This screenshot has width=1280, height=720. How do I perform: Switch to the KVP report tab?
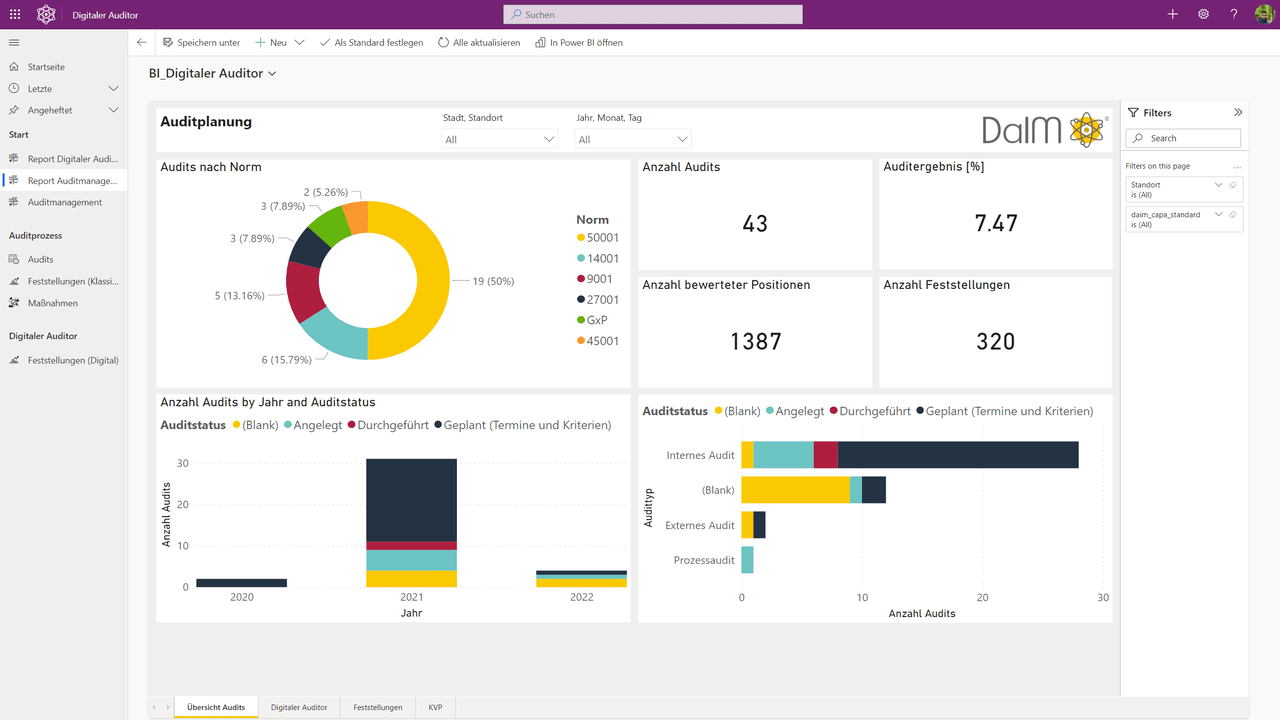(x=436, y=707)
